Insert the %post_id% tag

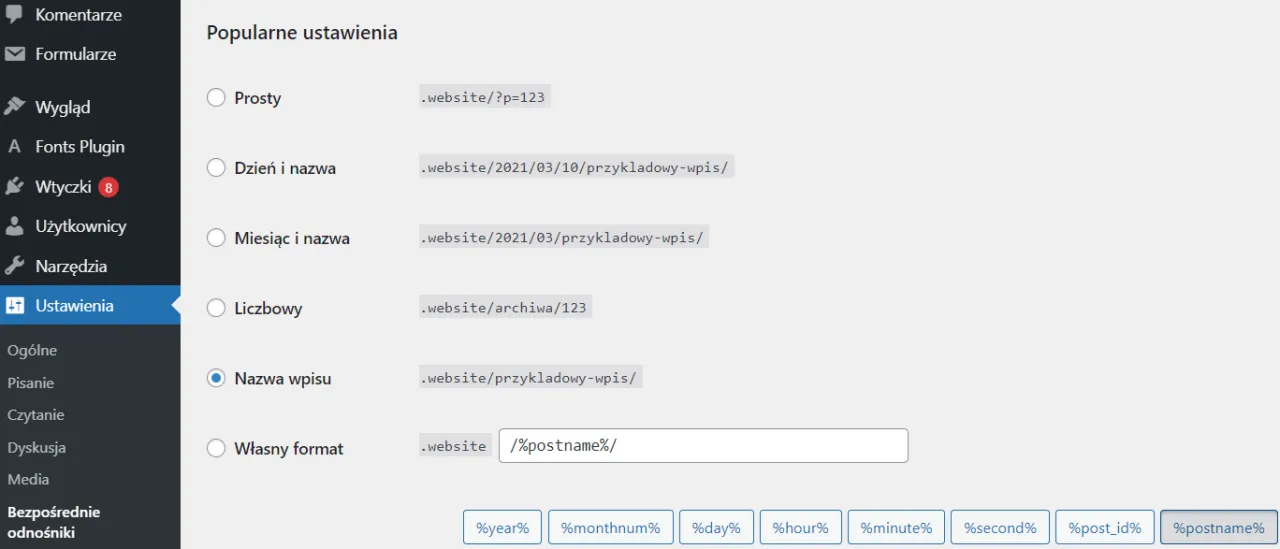tap(1105, 528)
